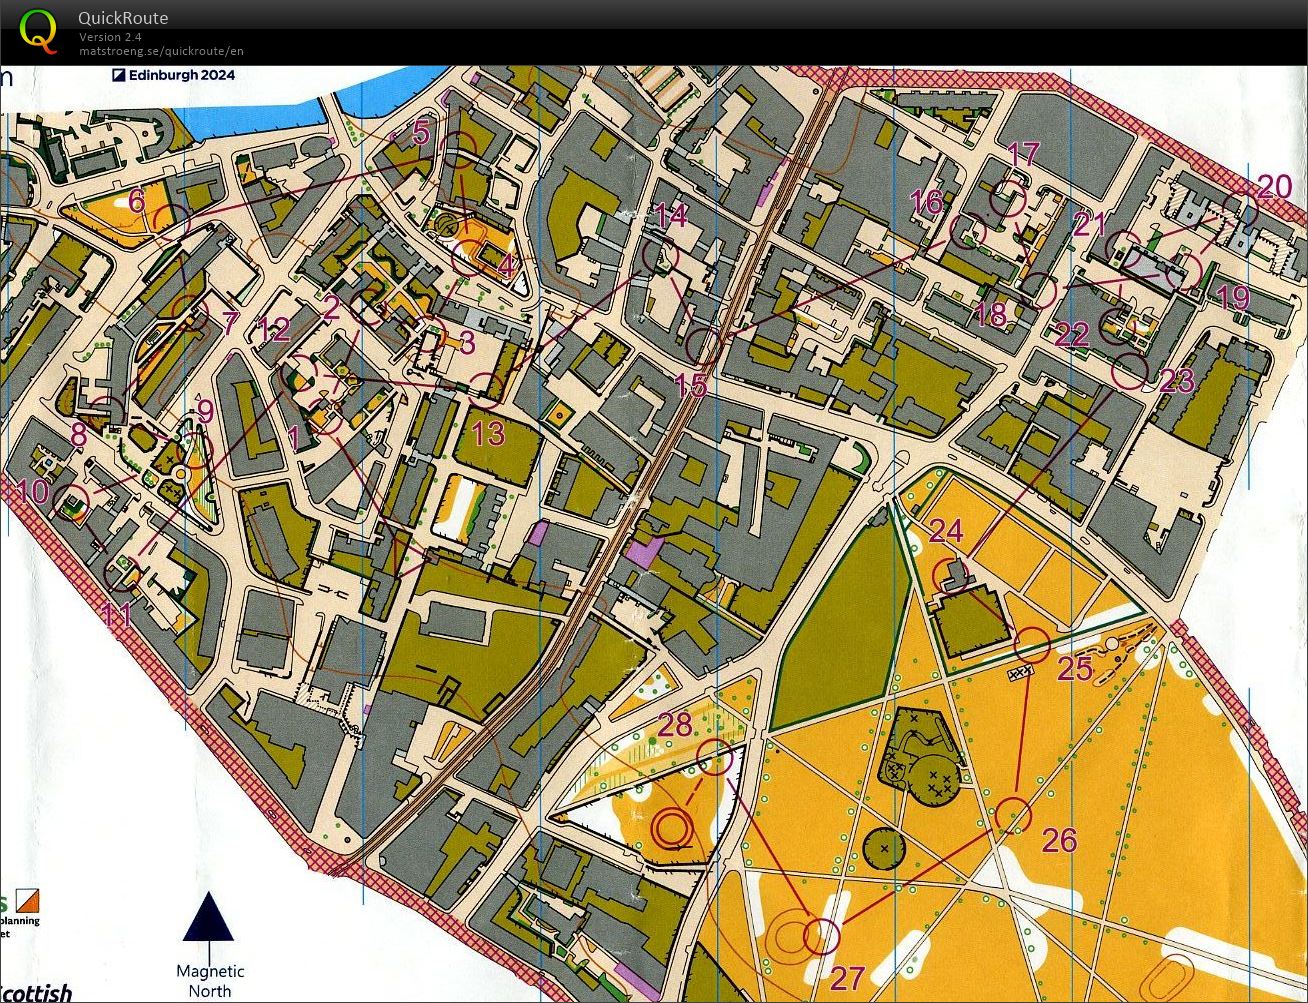Click the QuickRoute green Q logo
1308x1003 pixels.
pyautogui.click(x=39, y=29)
